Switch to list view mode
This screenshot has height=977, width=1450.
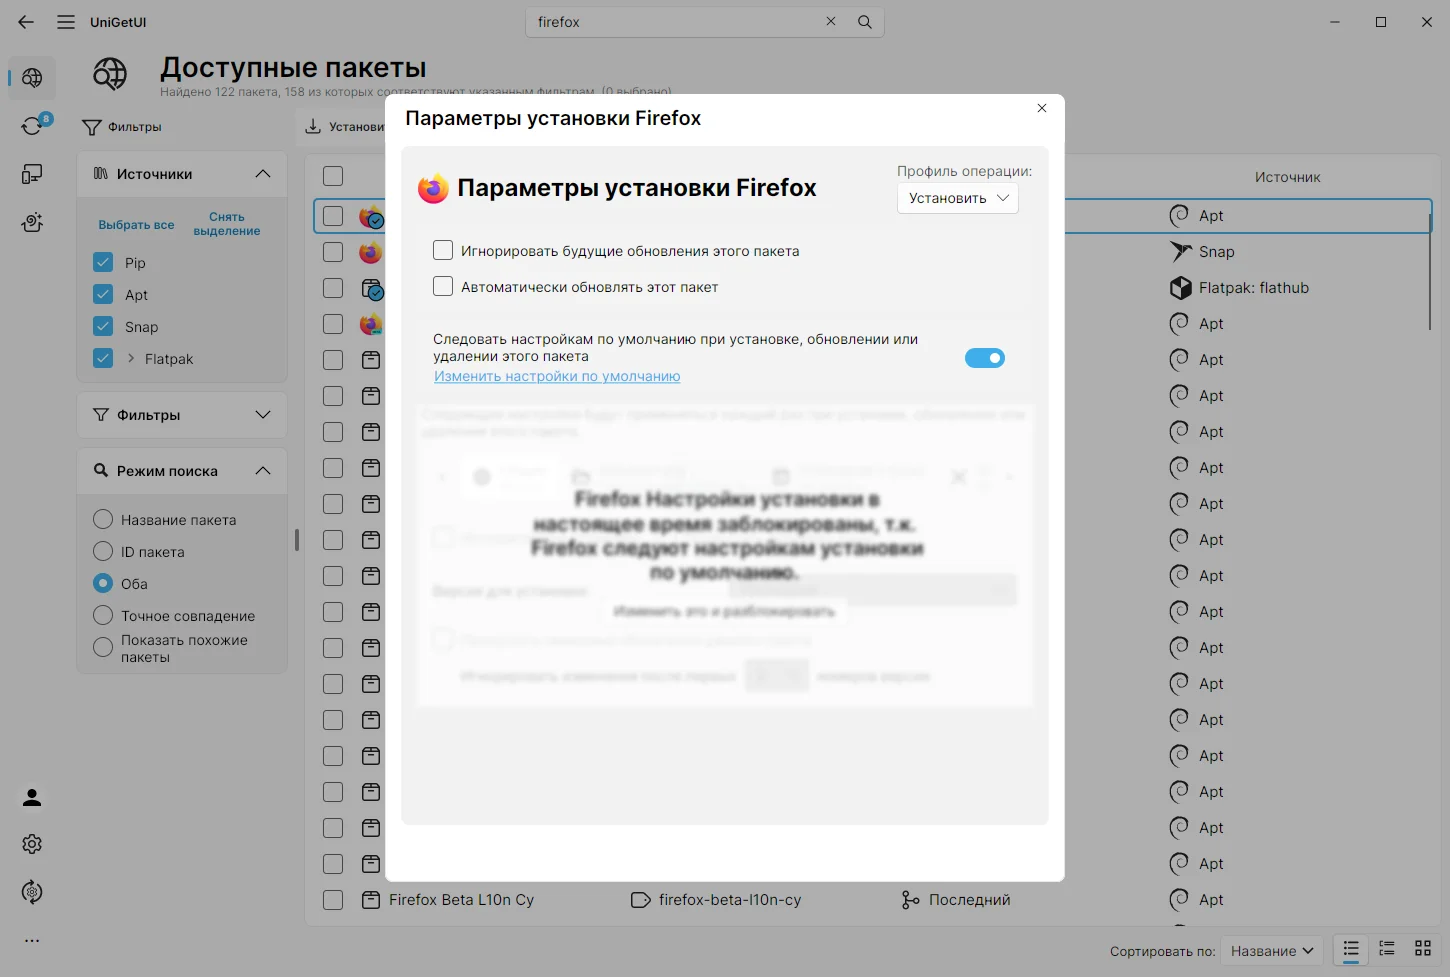[1351, 950]
